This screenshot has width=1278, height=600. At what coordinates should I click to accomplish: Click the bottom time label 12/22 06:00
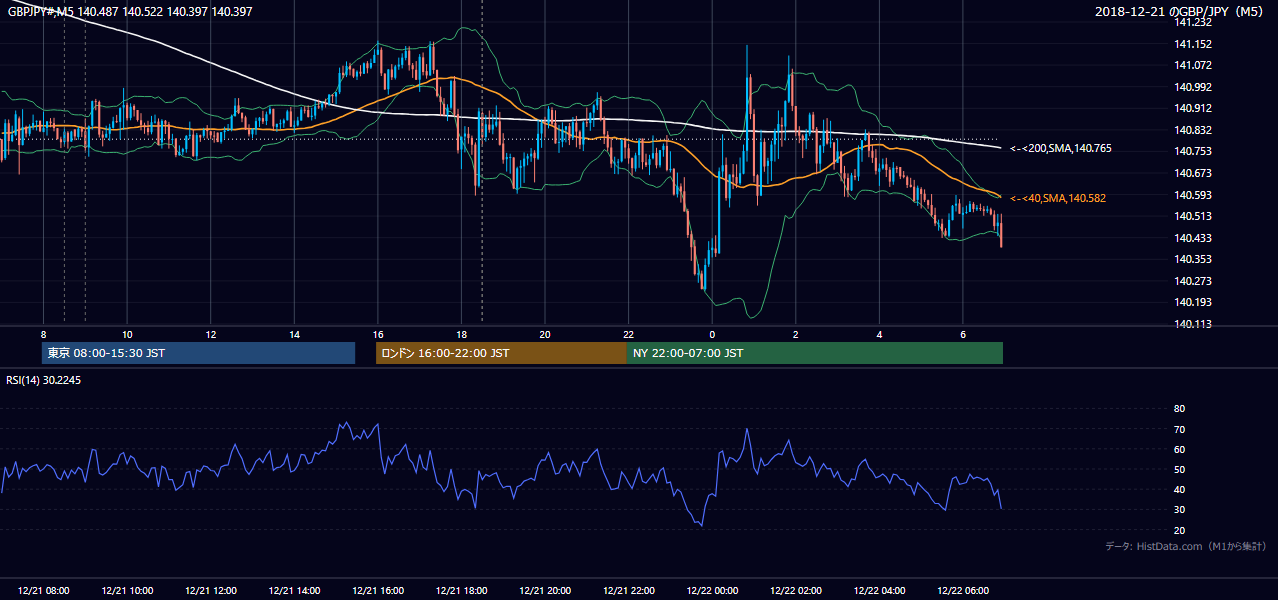[x=964, y=591]
